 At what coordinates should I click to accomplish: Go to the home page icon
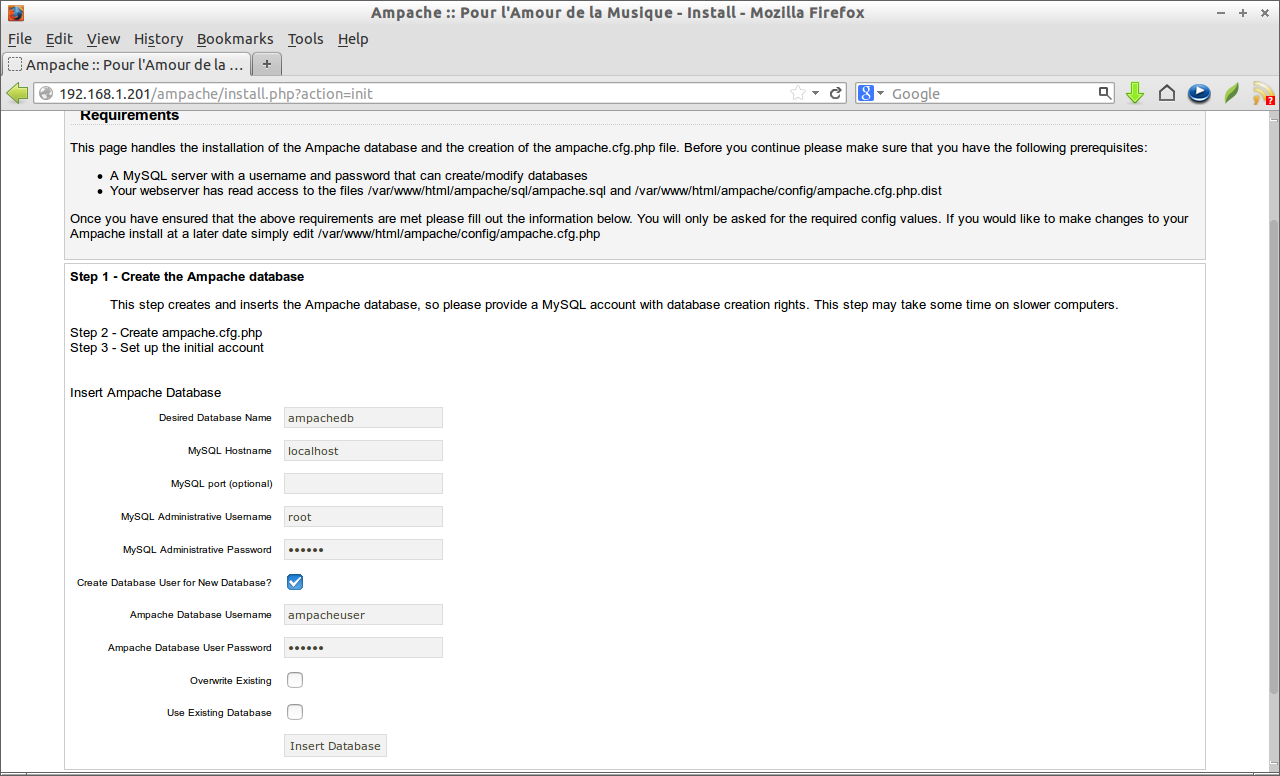(x=1167, y=93)
